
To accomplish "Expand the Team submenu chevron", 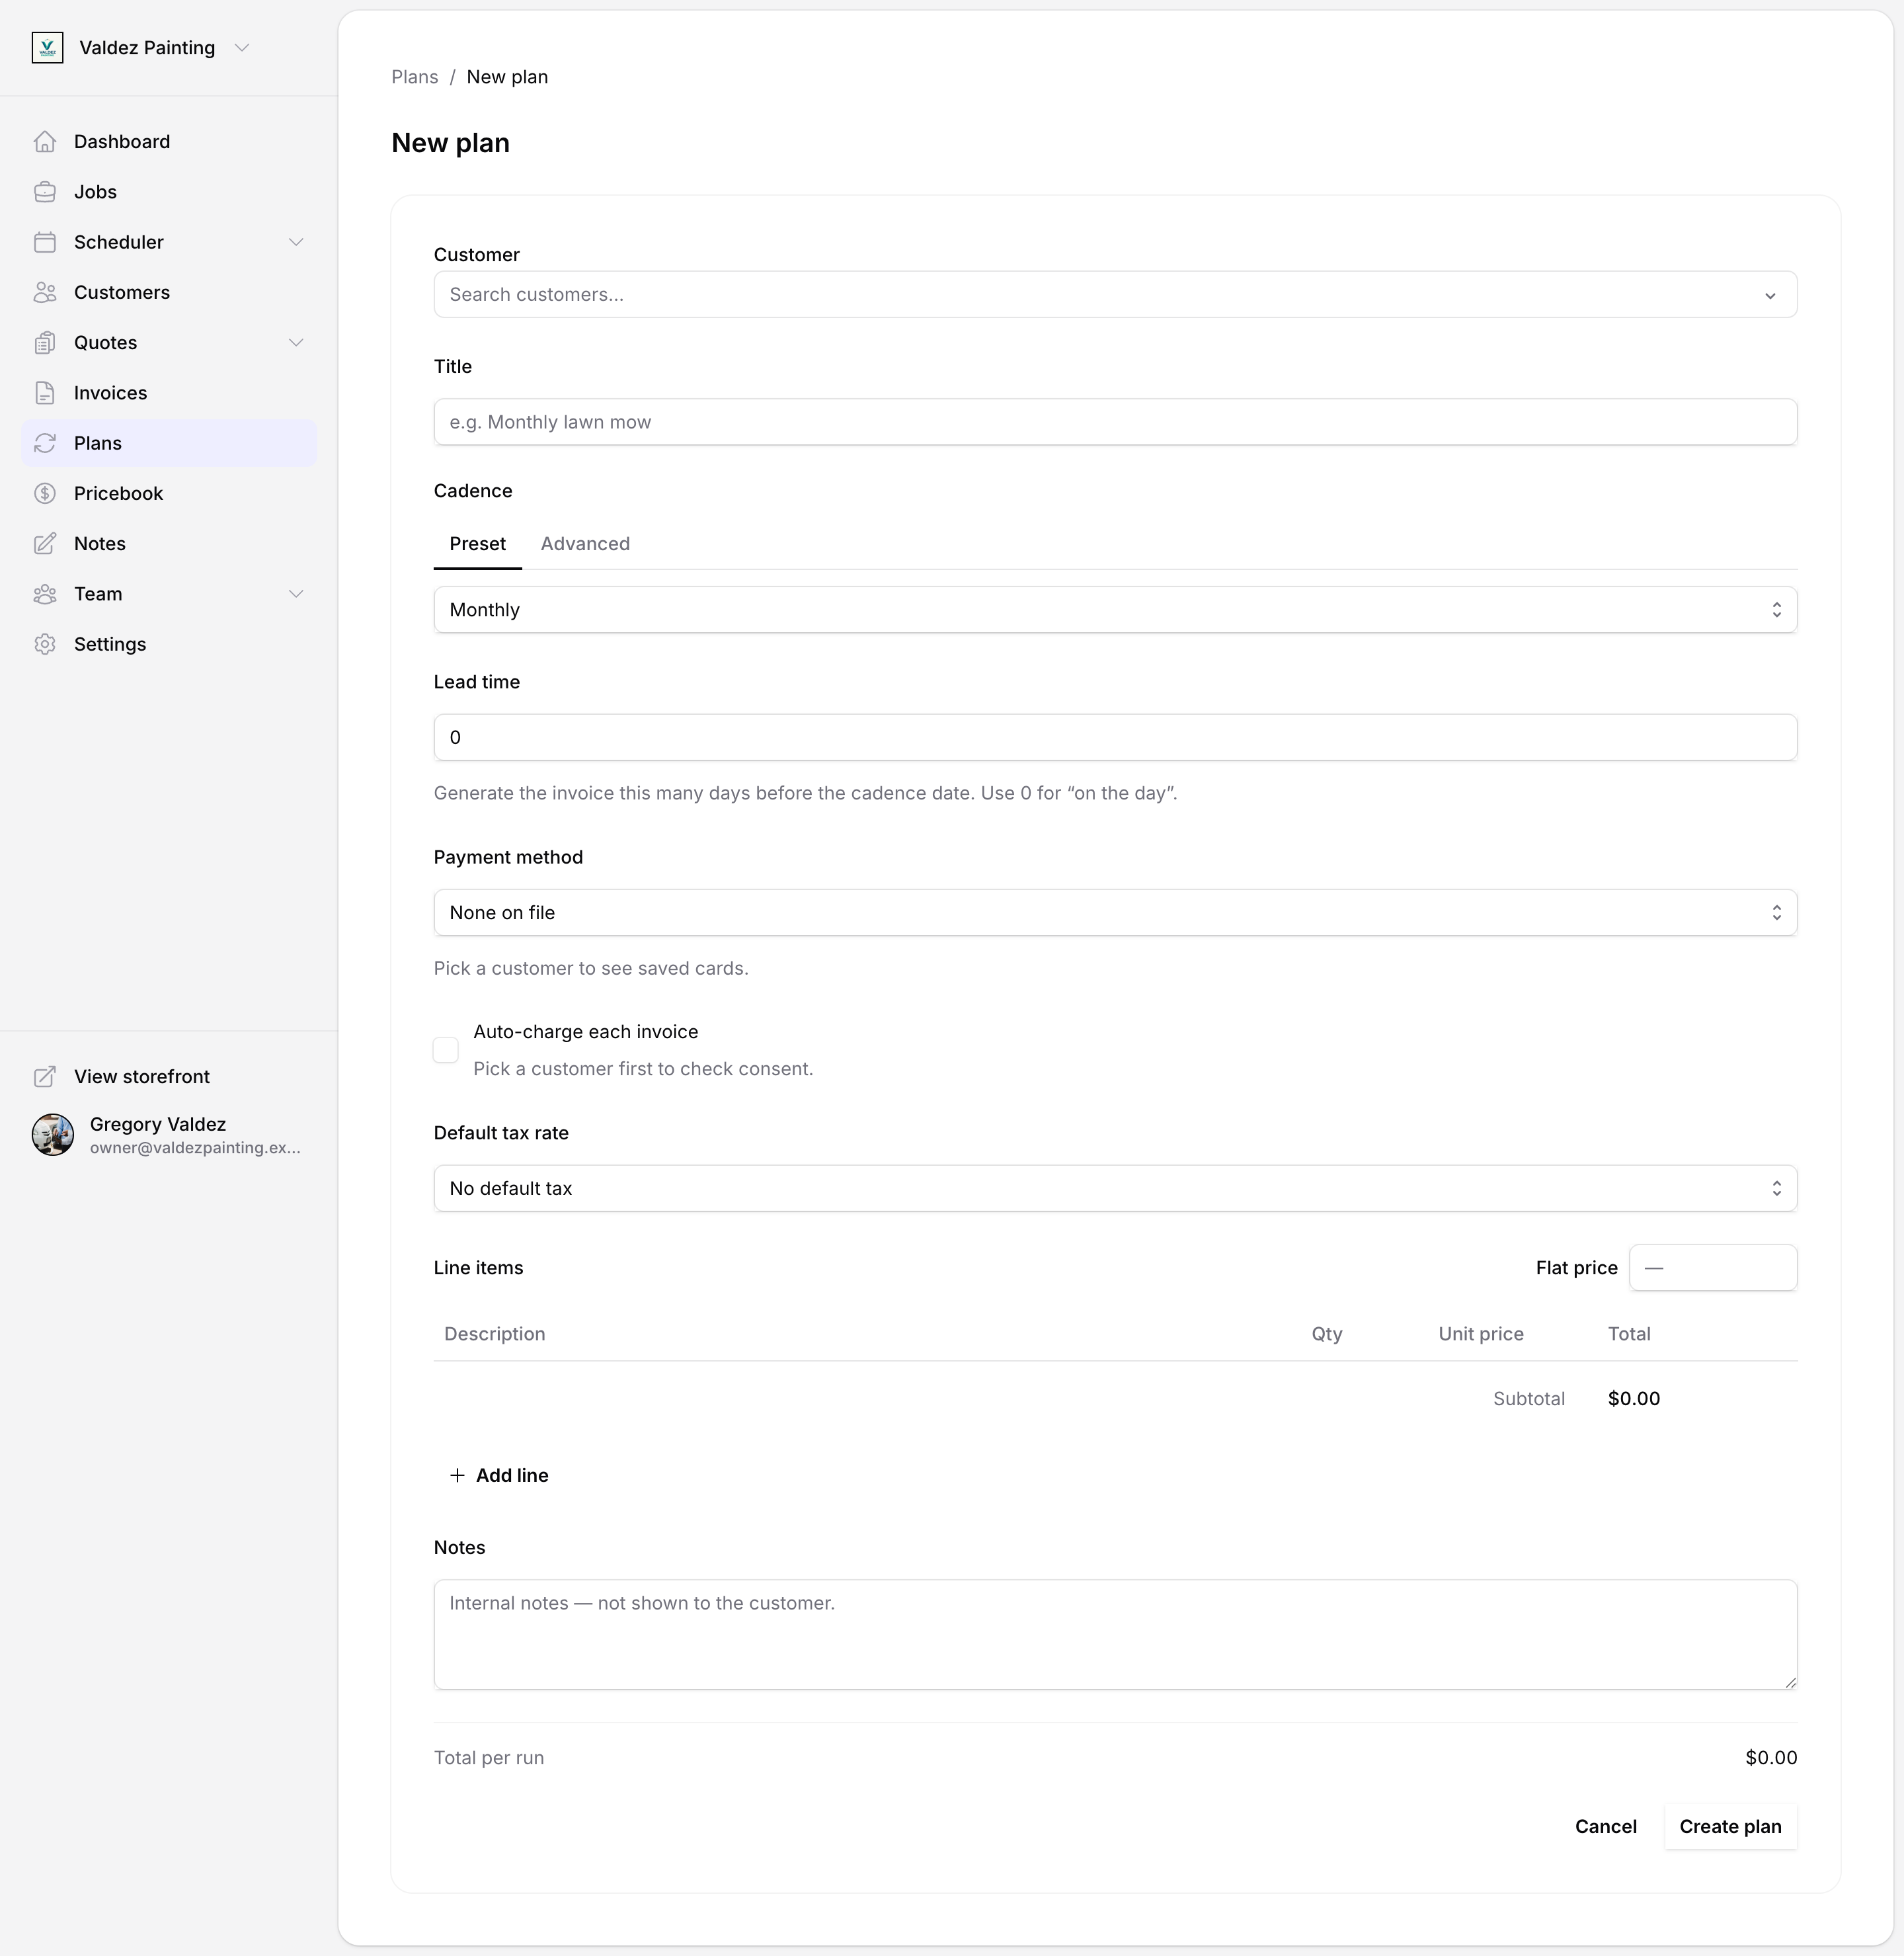I will tap(296, 594).
